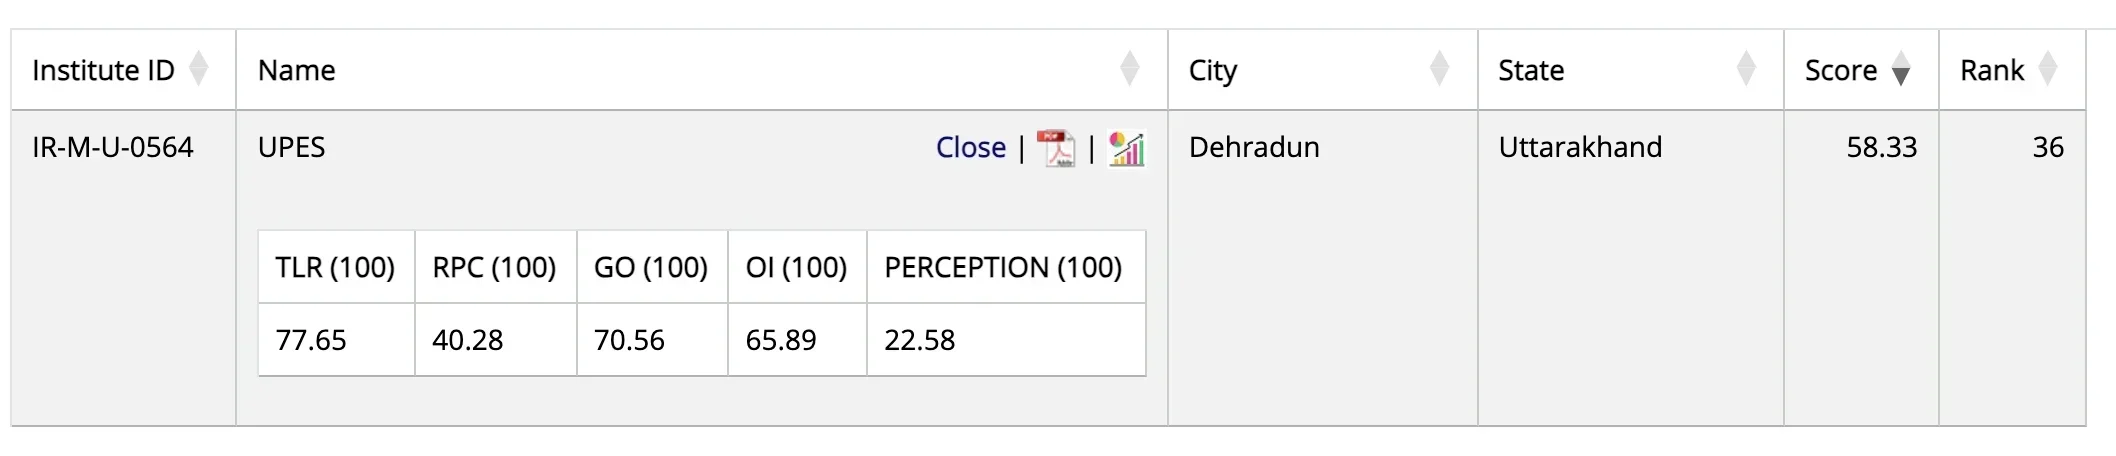Select the RPC (100) header cell
This screenshot has width=2116, height=456.
[x=495, y=267]
